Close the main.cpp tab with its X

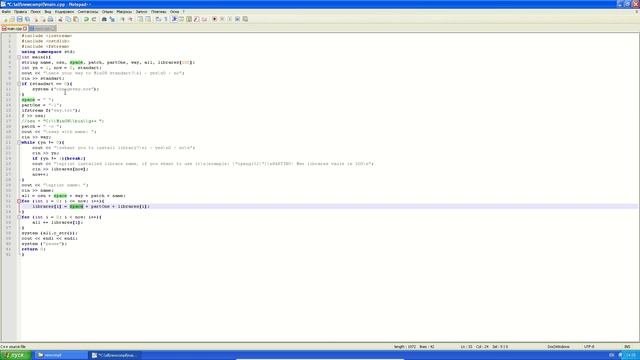25,29
